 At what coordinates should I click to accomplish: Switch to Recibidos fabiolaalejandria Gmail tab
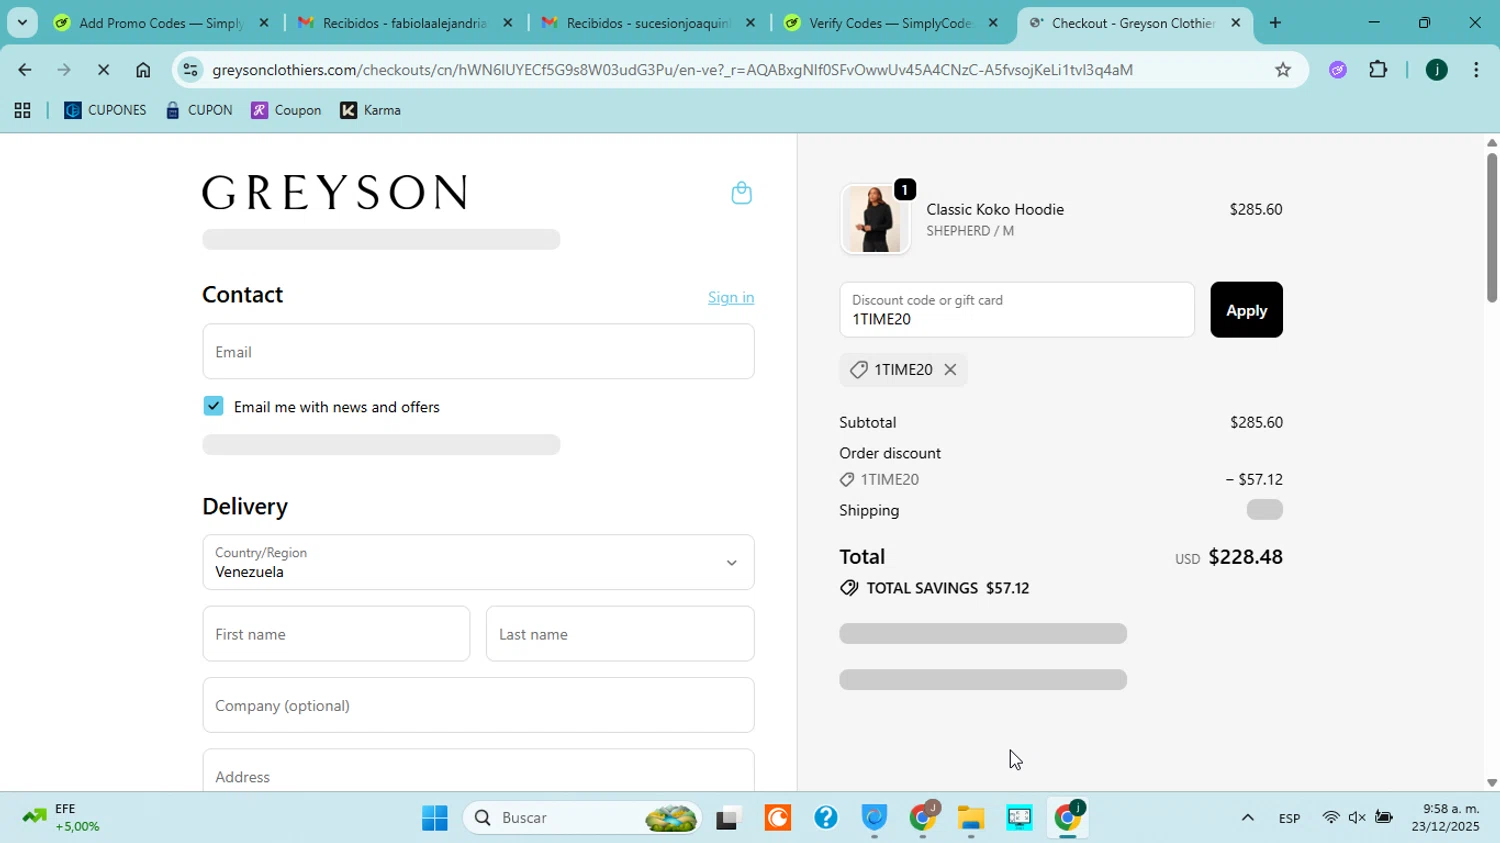pyautogui.click(x=404, y=23)
